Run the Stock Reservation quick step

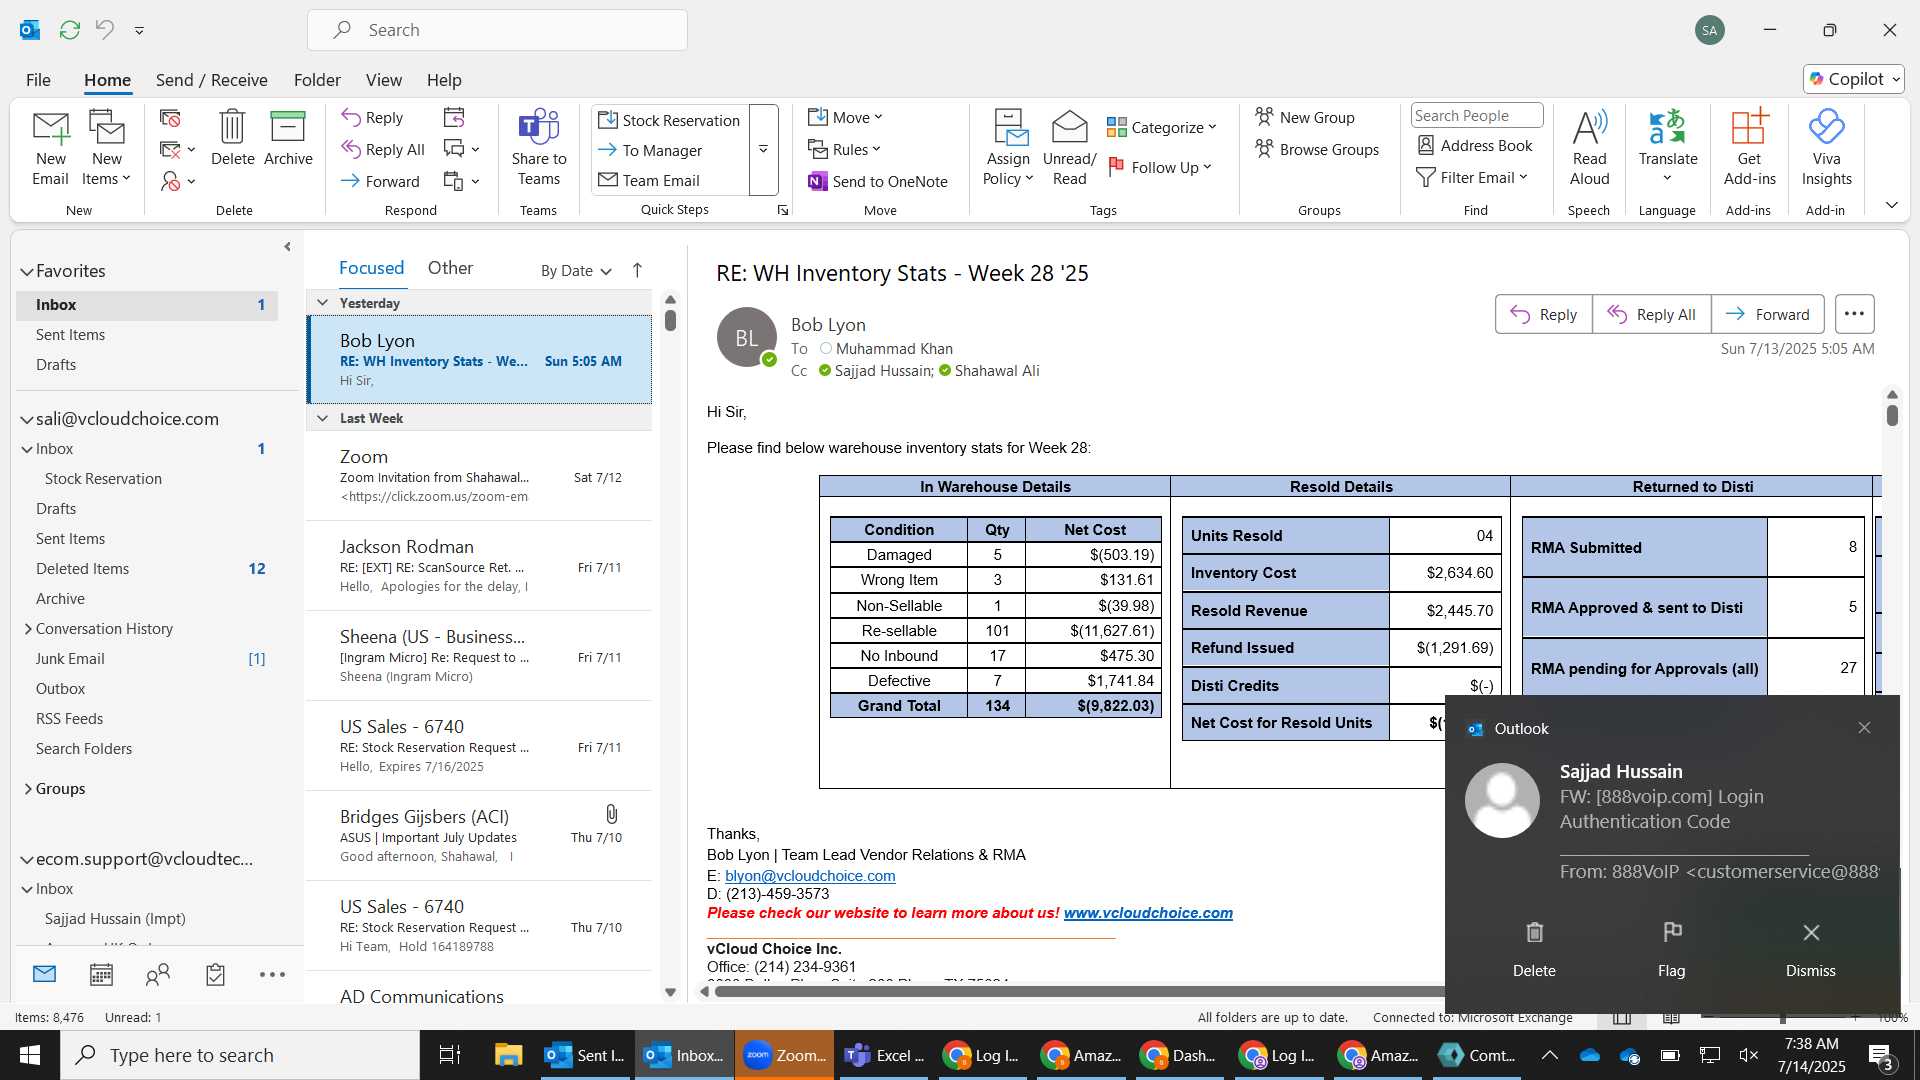669,120
